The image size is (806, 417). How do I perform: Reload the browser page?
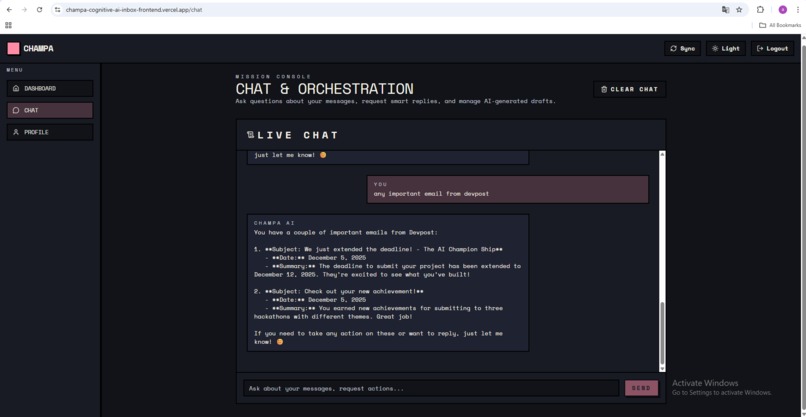click(39, 9)
